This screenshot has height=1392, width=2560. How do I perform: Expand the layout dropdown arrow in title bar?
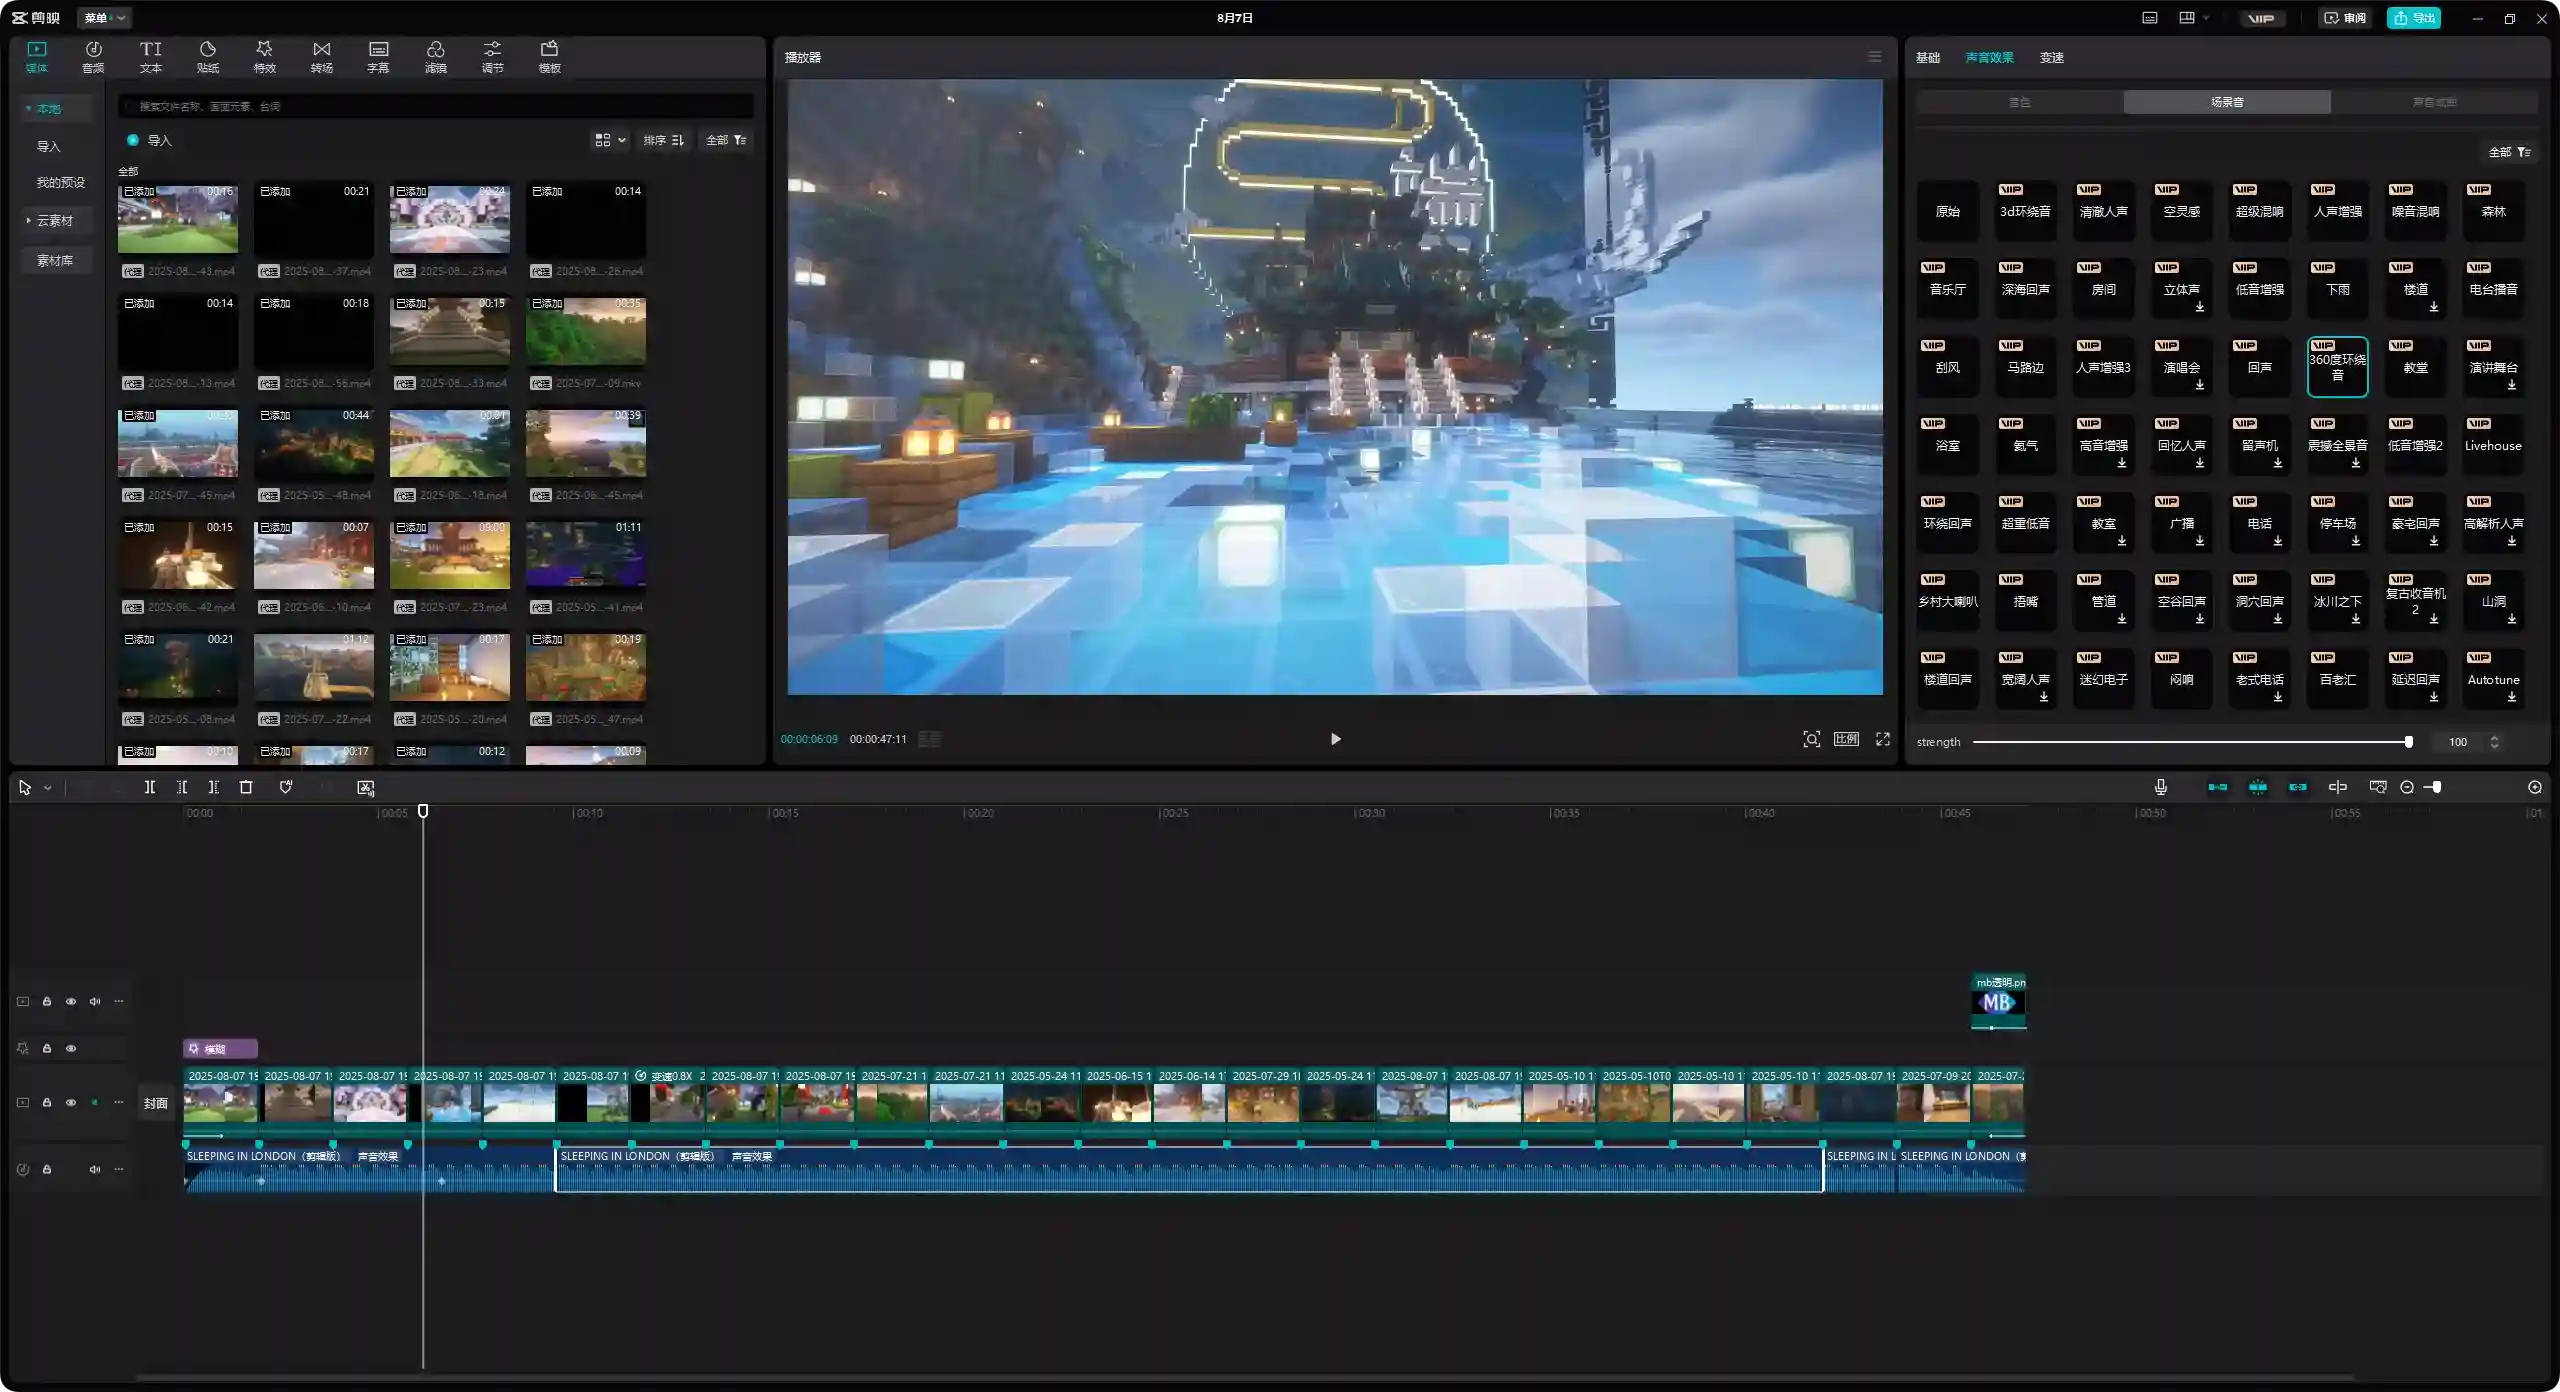point(2206,18)
